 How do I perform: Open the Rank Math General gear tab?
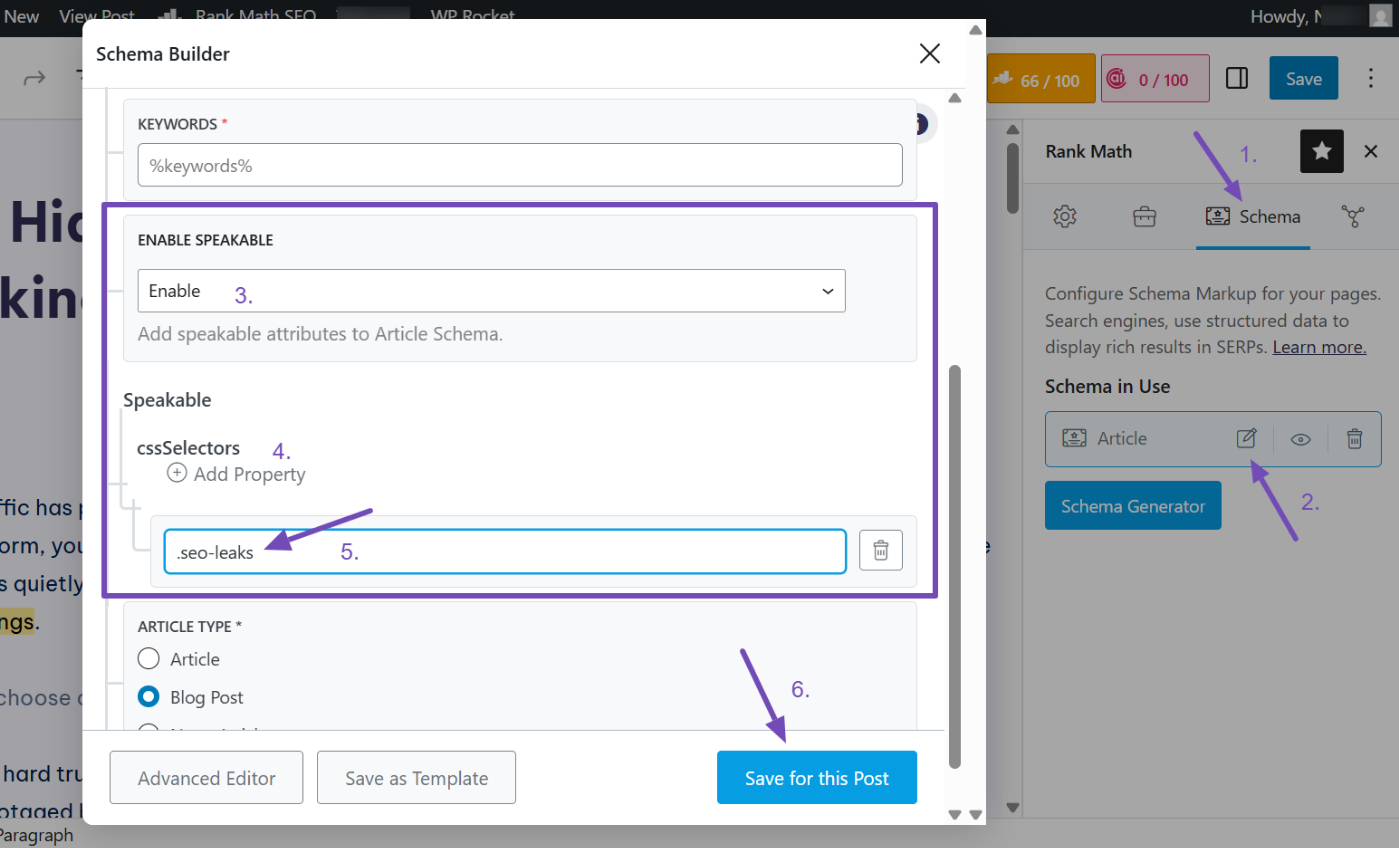coord(1065,216)
